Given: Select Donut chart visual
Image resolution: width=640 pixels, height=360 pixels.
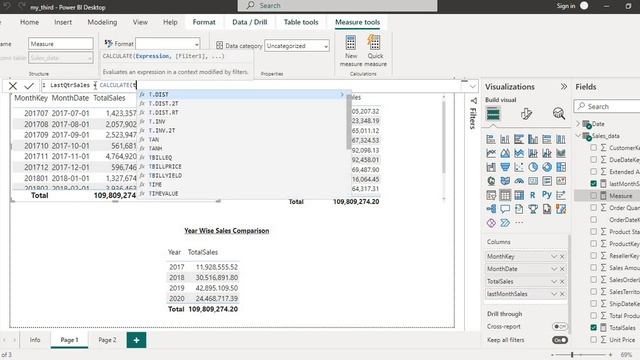Looking at the screenshot, I should click(x=547, y=167).
